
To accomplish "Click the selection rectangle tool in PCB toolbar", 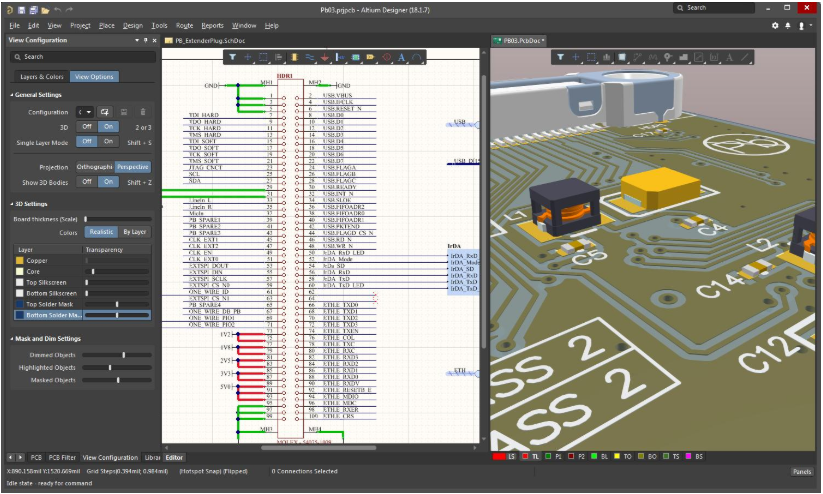I will [592, 57].
